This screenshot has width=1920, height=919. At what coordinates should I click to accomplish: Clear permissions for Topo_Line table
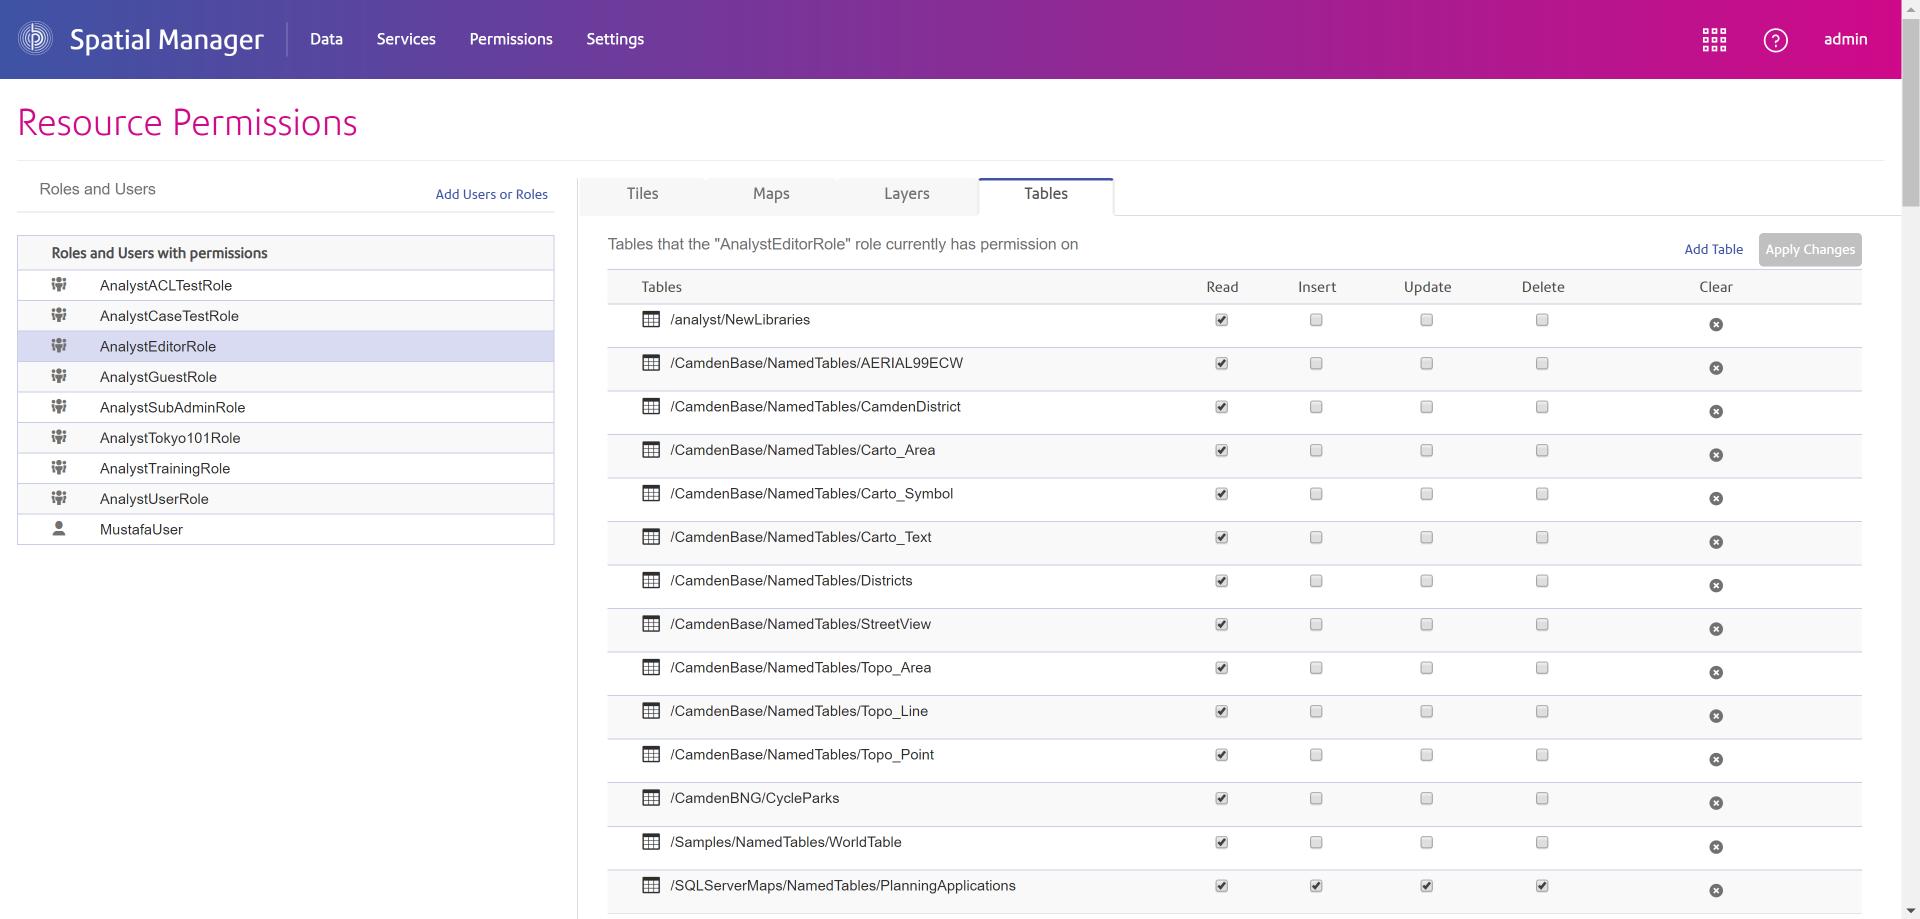coord(1716,716)
